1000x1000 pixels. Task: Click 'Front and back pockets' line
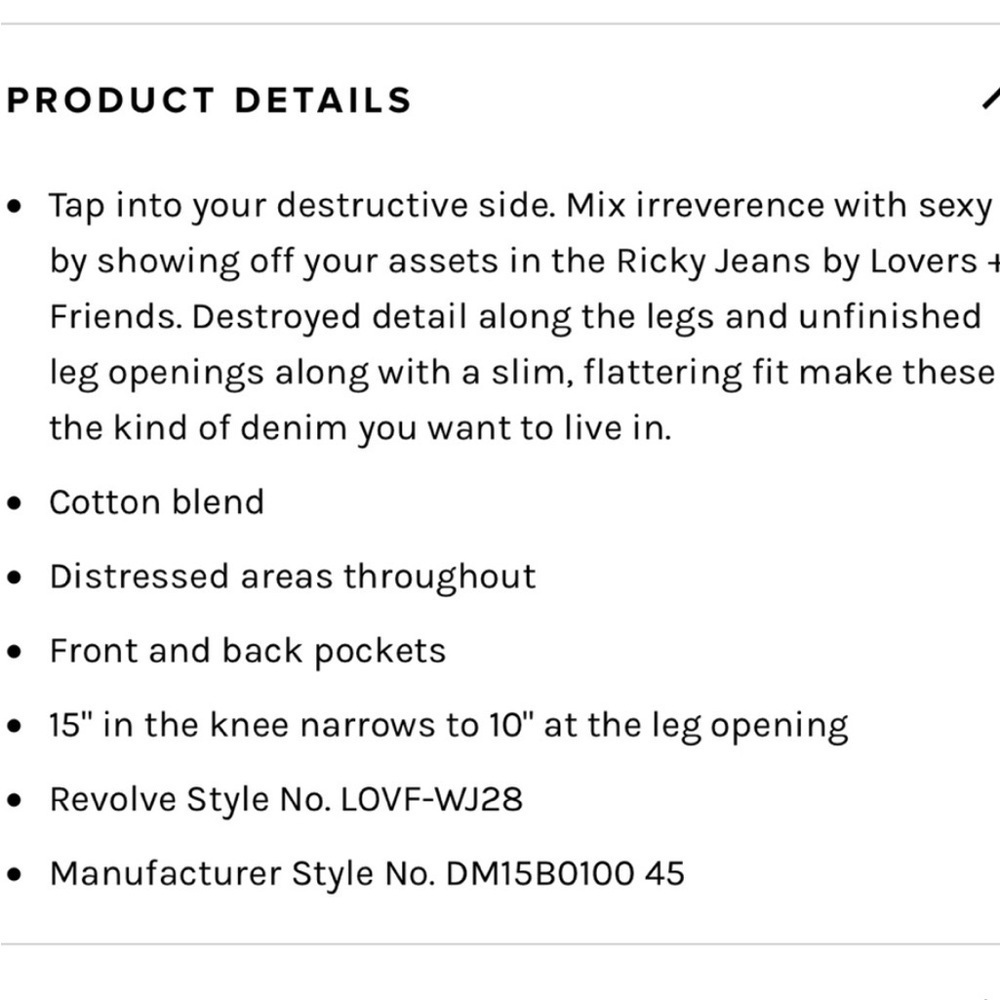tap(247, 651)
